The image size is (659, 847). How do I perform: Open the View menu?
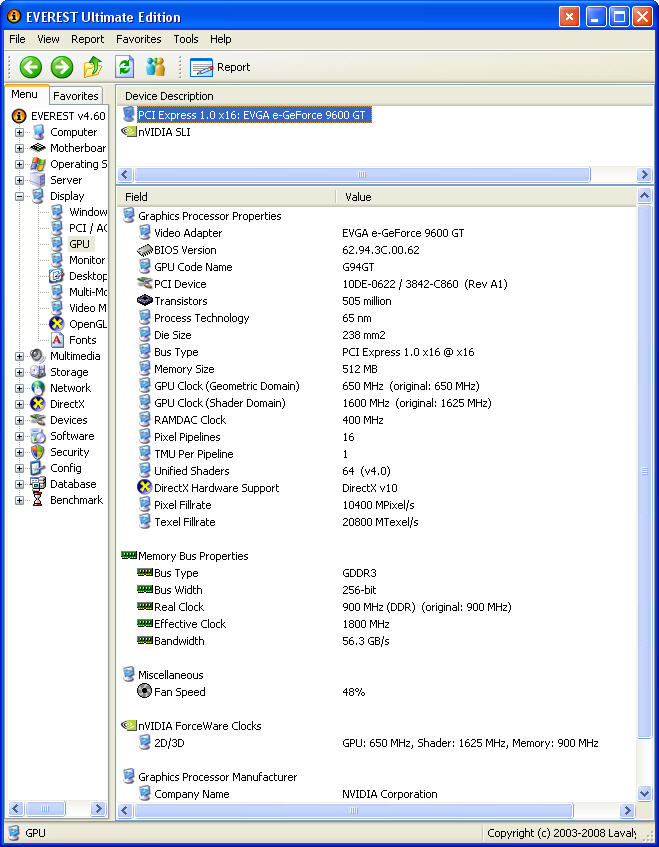[48, 39]
